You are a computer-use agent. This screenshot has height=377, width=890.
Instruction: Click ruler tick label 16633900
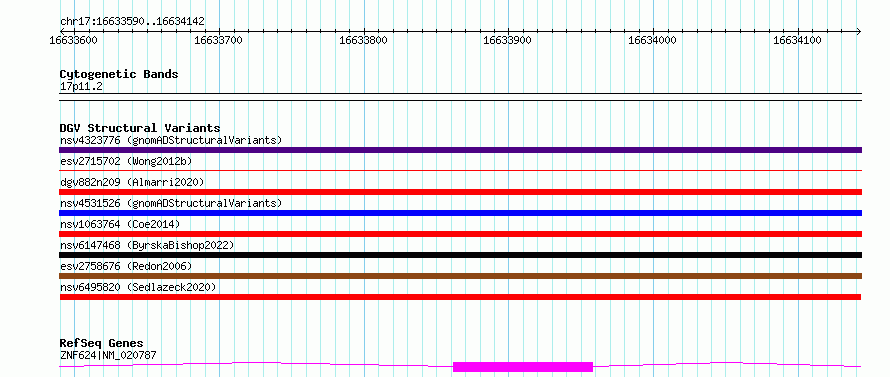[x=507, y=40]
